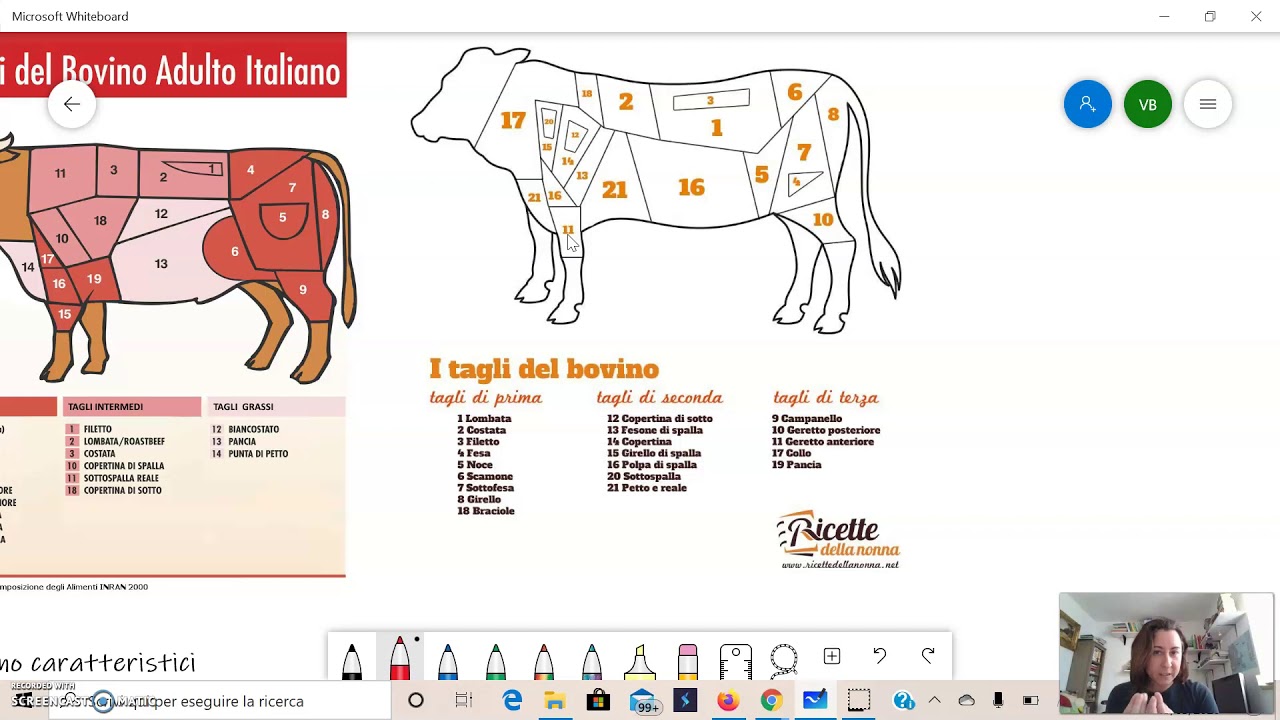Click the '21 Petto e reale' entry

pyautogui.click(x=647, y=488)
